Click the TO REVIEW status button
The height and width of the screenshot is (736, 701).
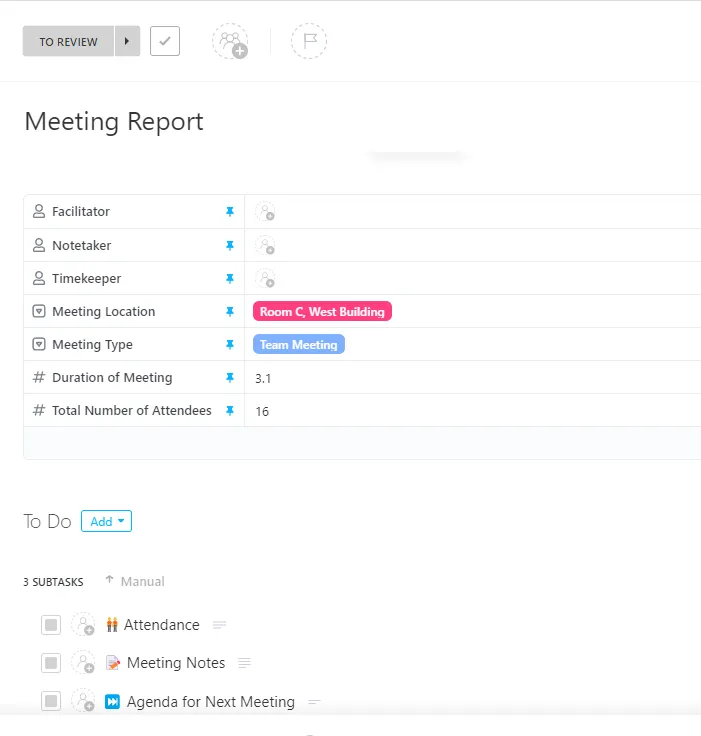point(68,41)
